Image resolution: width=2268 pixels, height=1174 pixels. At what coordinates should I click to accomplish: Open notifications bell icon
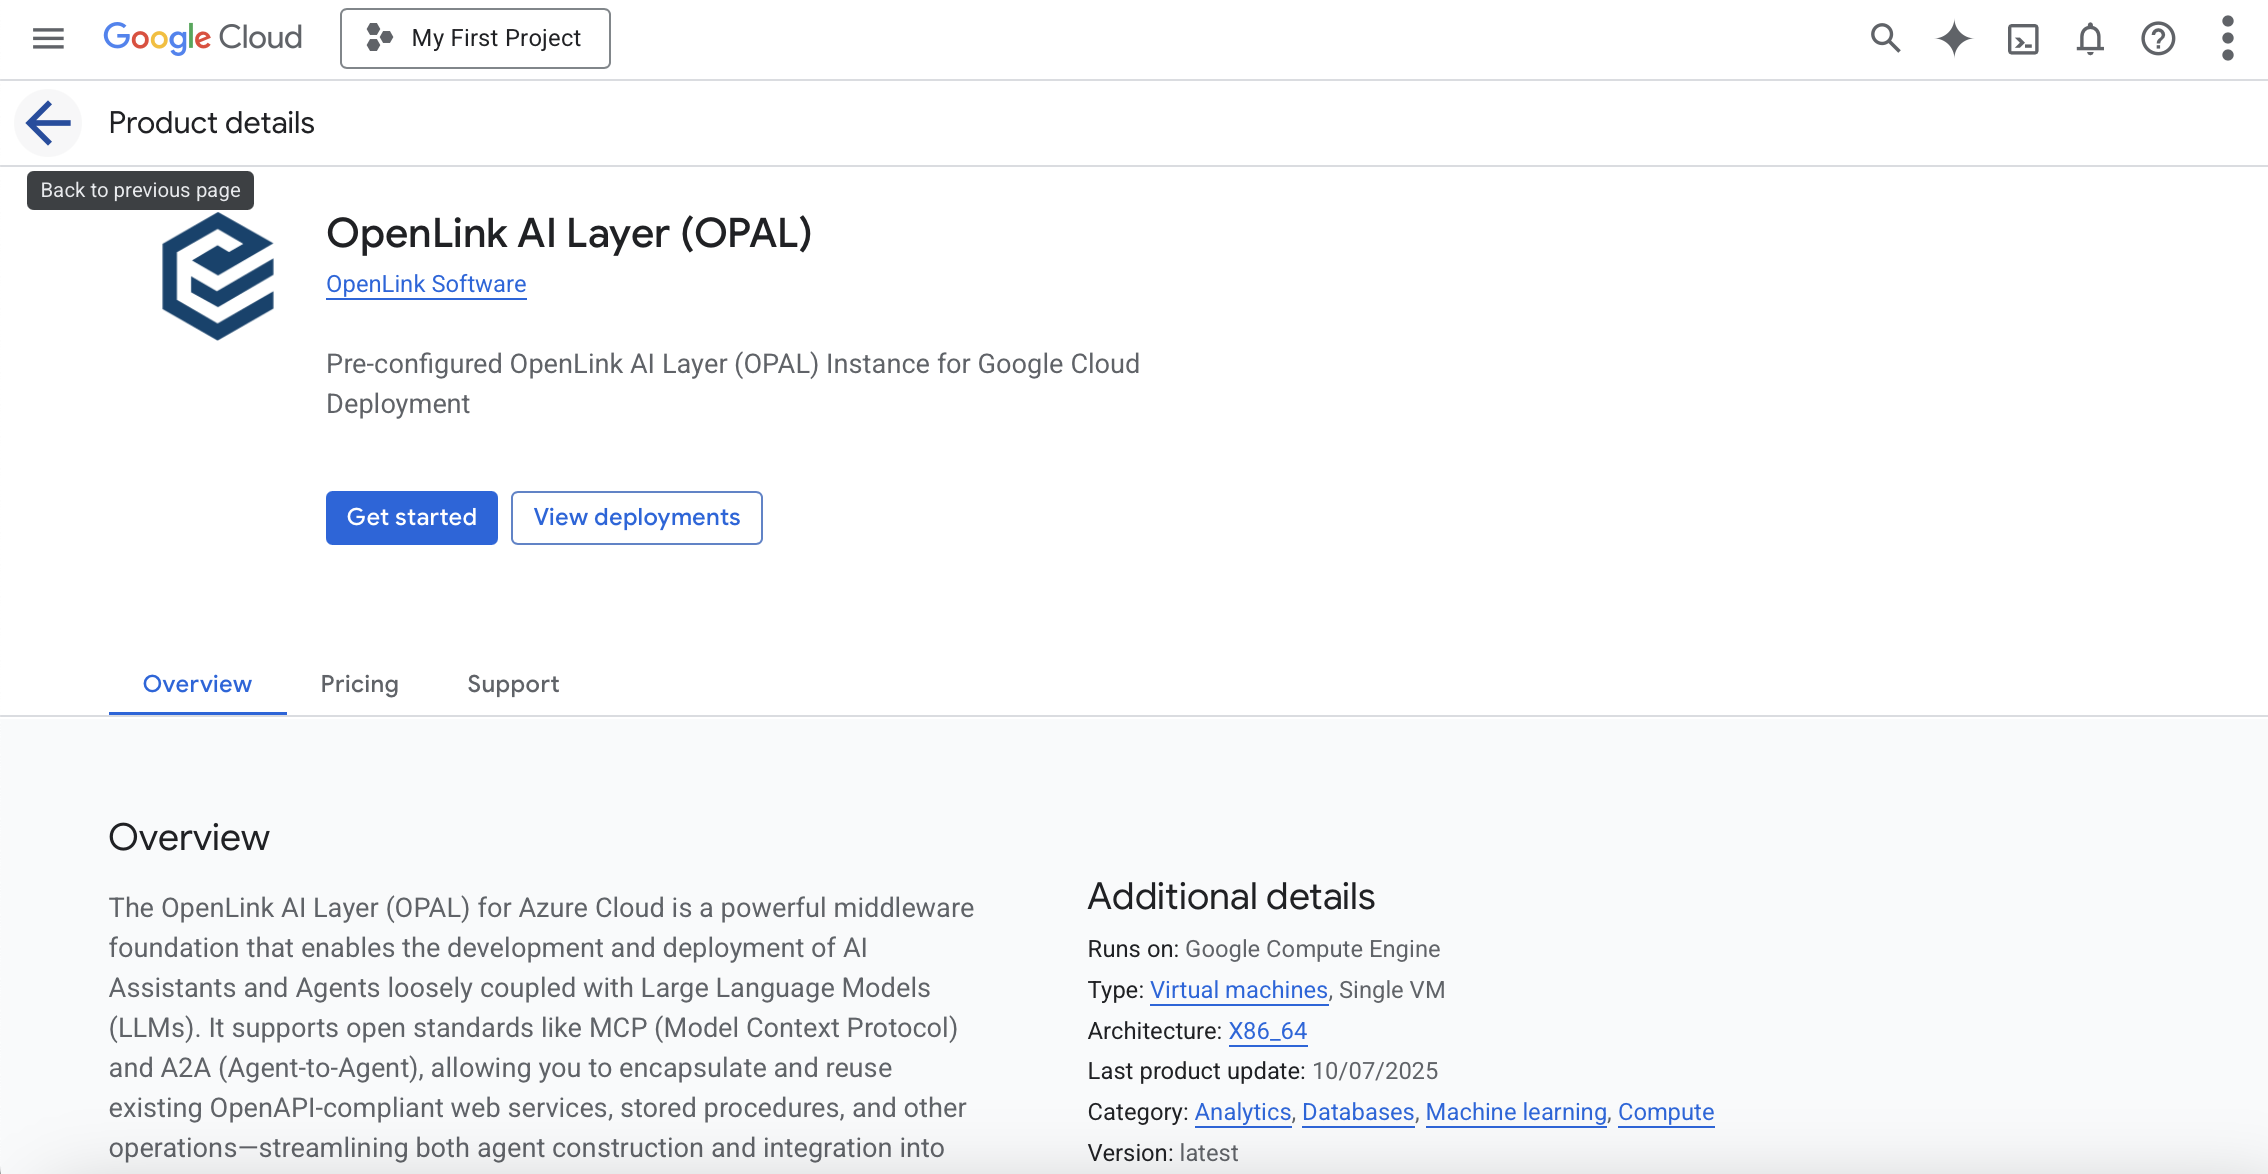2090,39
